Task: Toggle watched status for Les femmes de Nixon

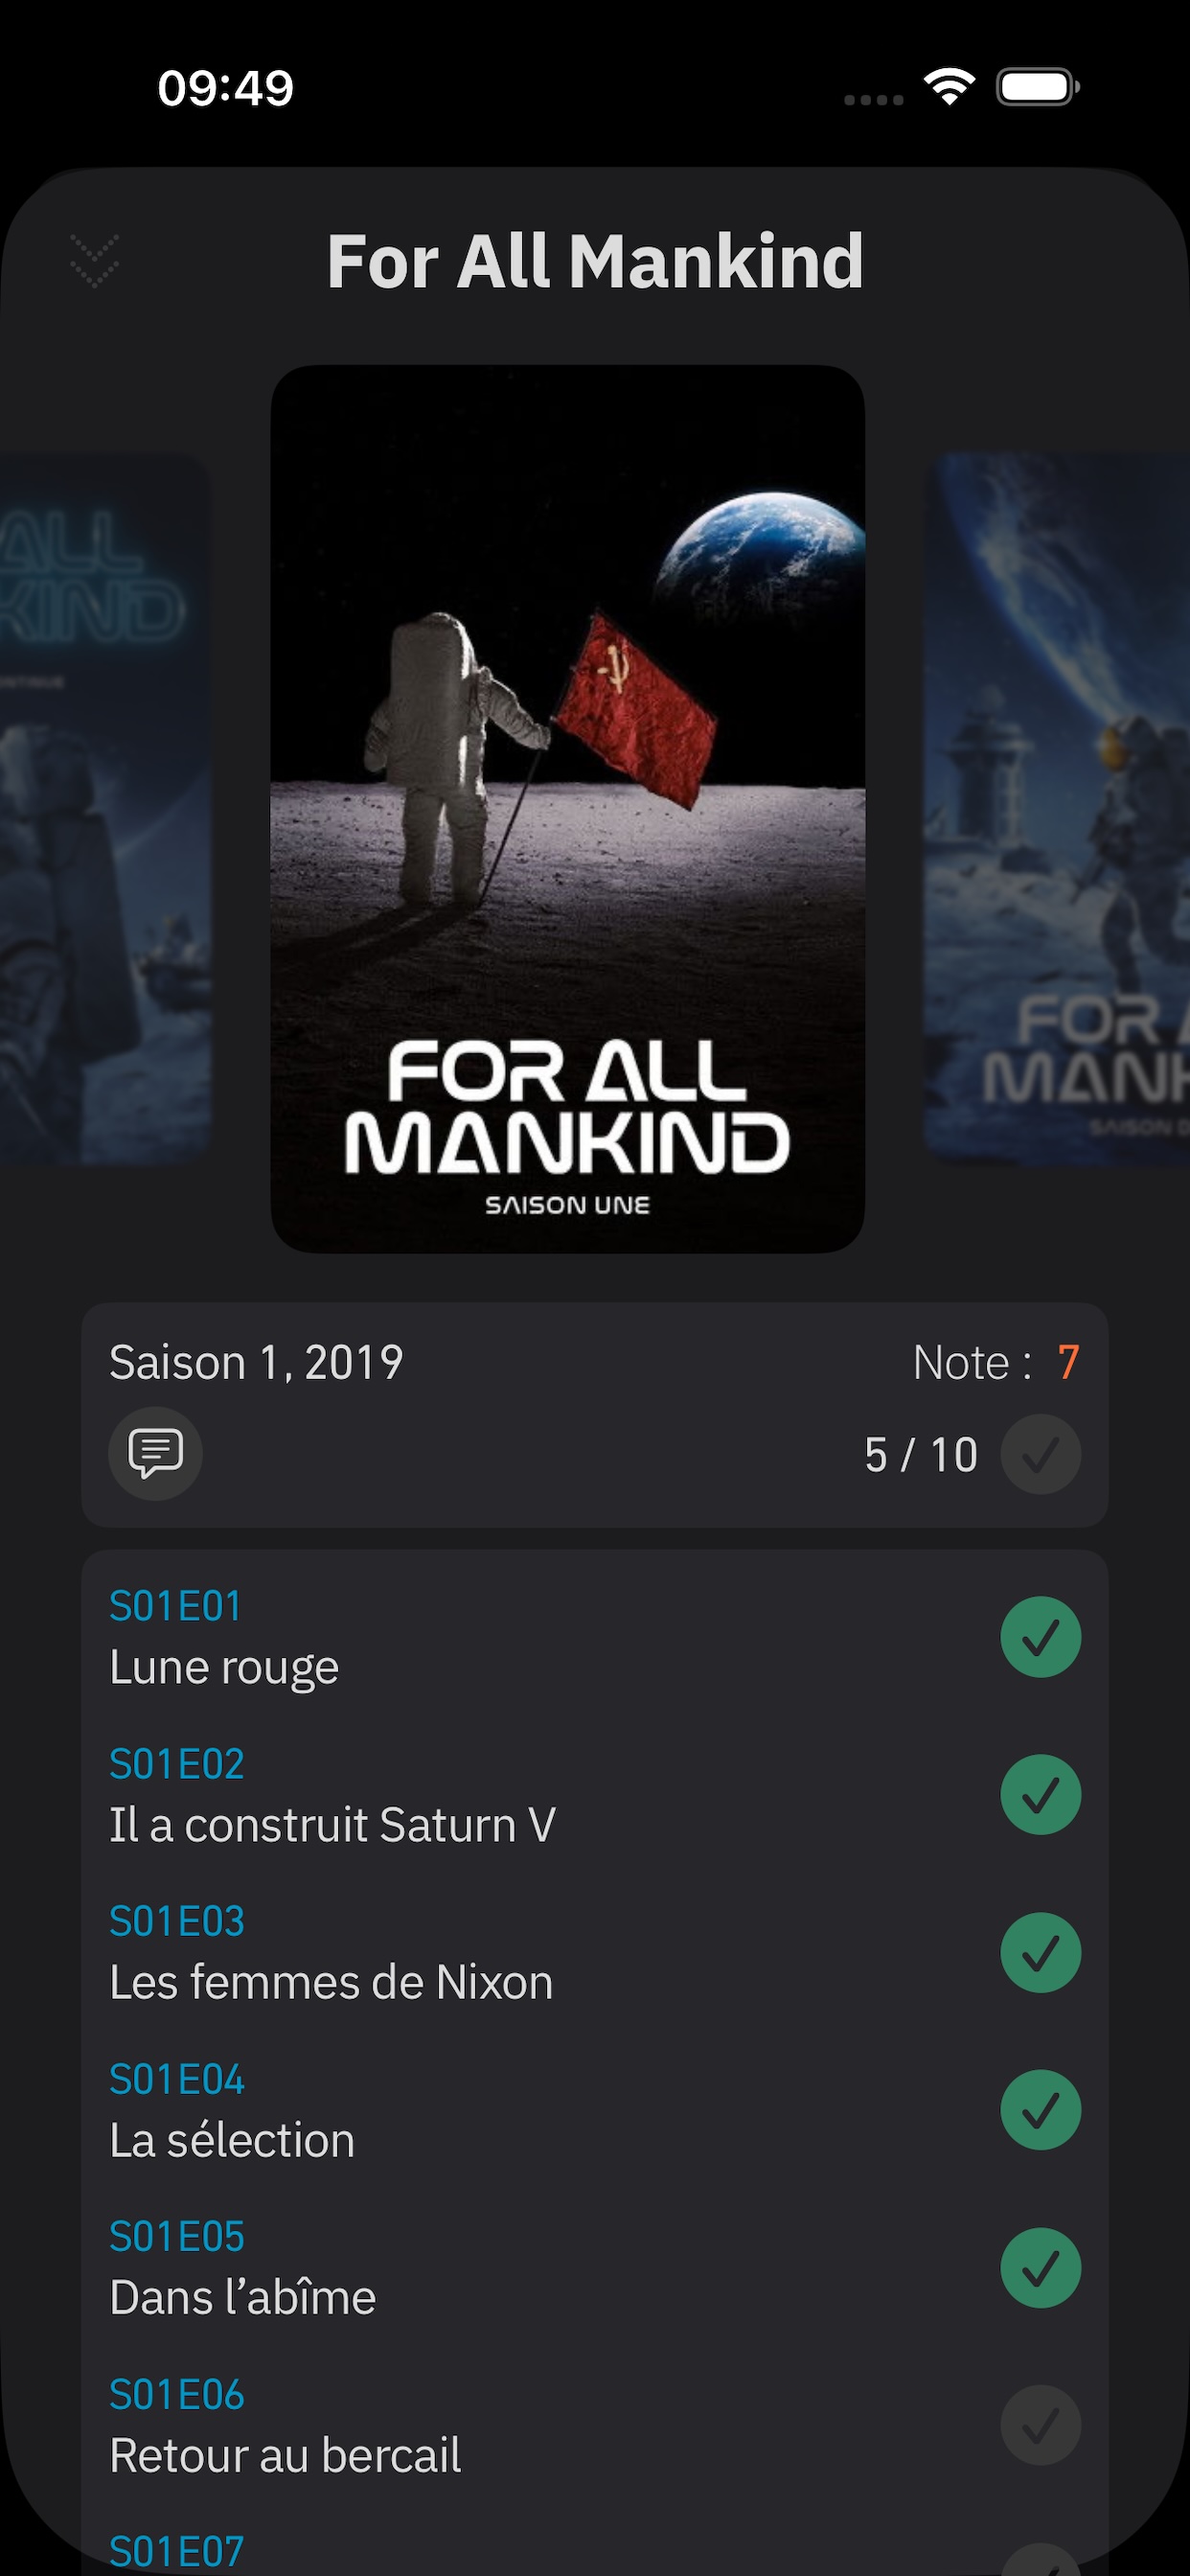Action: (1040, 1952)
